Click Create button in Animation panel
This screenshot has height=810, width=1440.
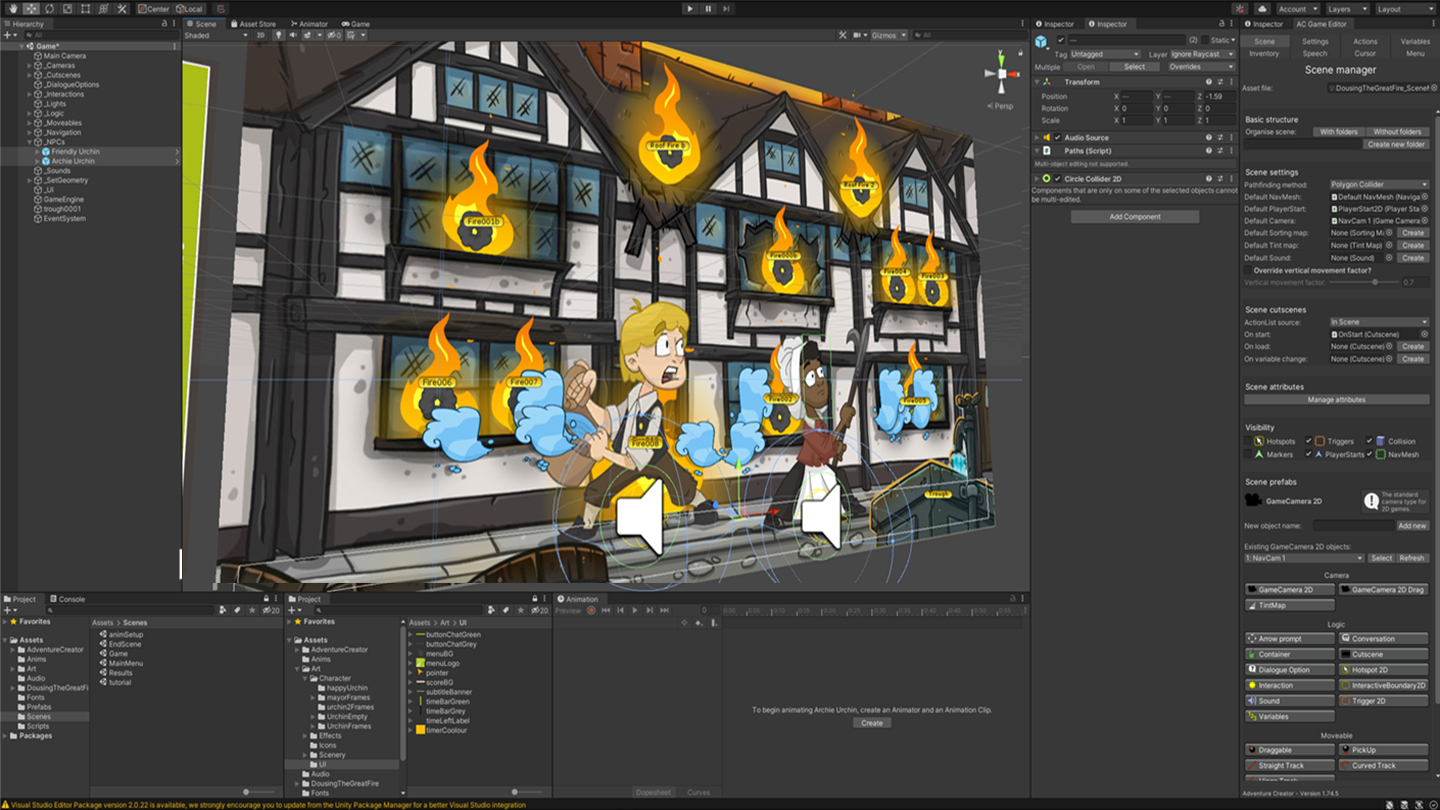pyautogui.click(x=872, y=723)
